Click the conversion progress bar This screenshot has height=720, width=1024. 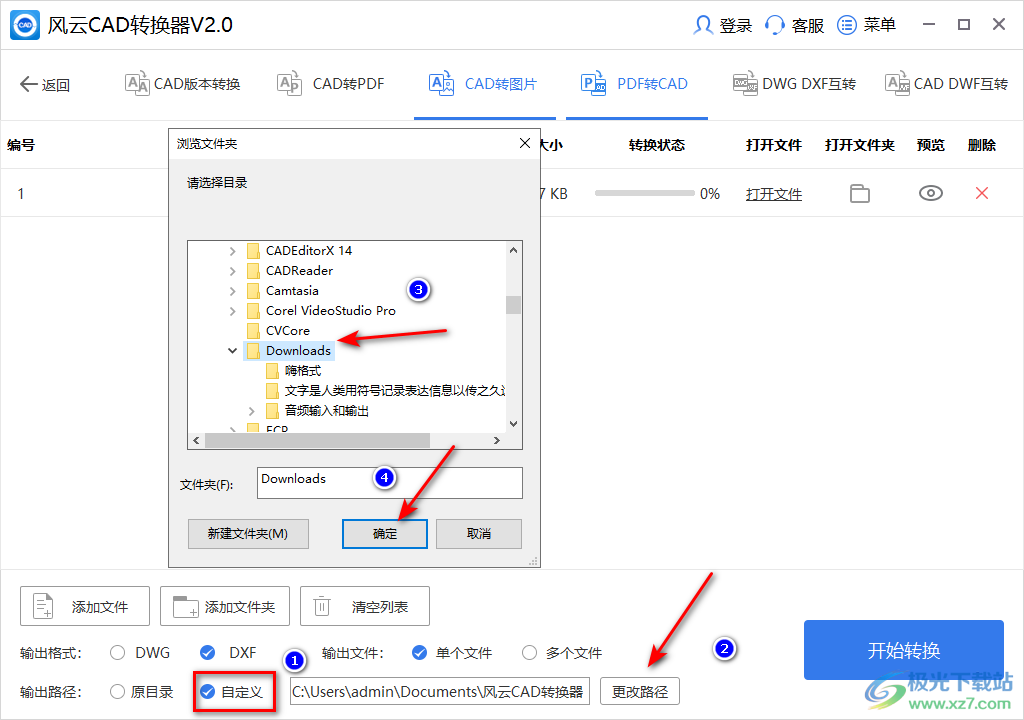point(645,193)
